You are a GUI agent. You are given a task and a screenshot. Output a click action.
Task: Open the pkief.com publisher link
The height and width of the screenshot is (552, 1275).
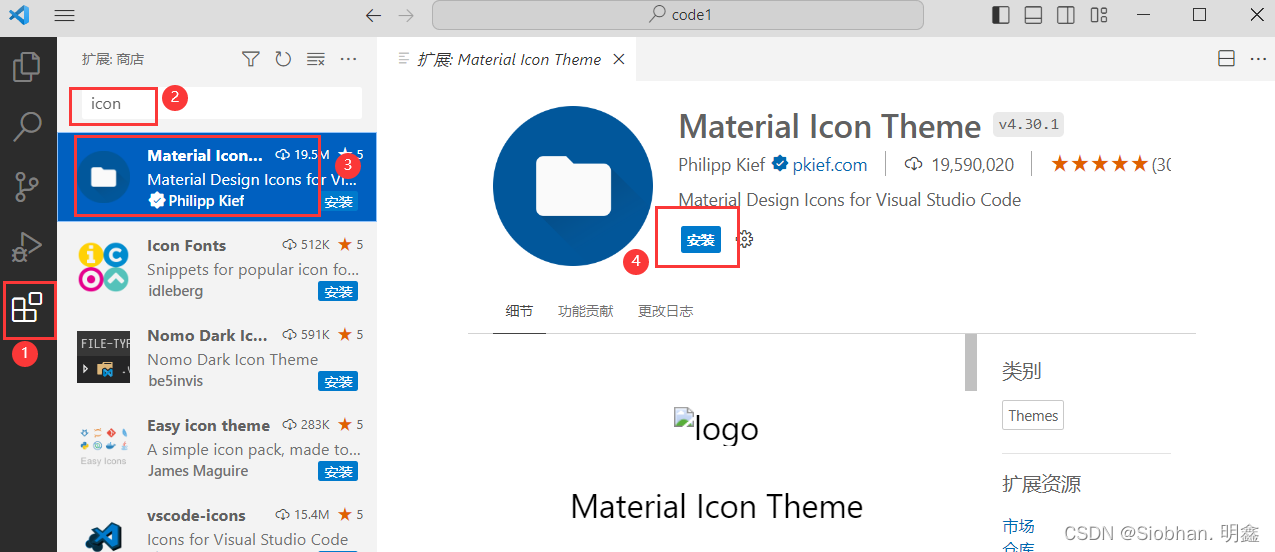point(829,165)
